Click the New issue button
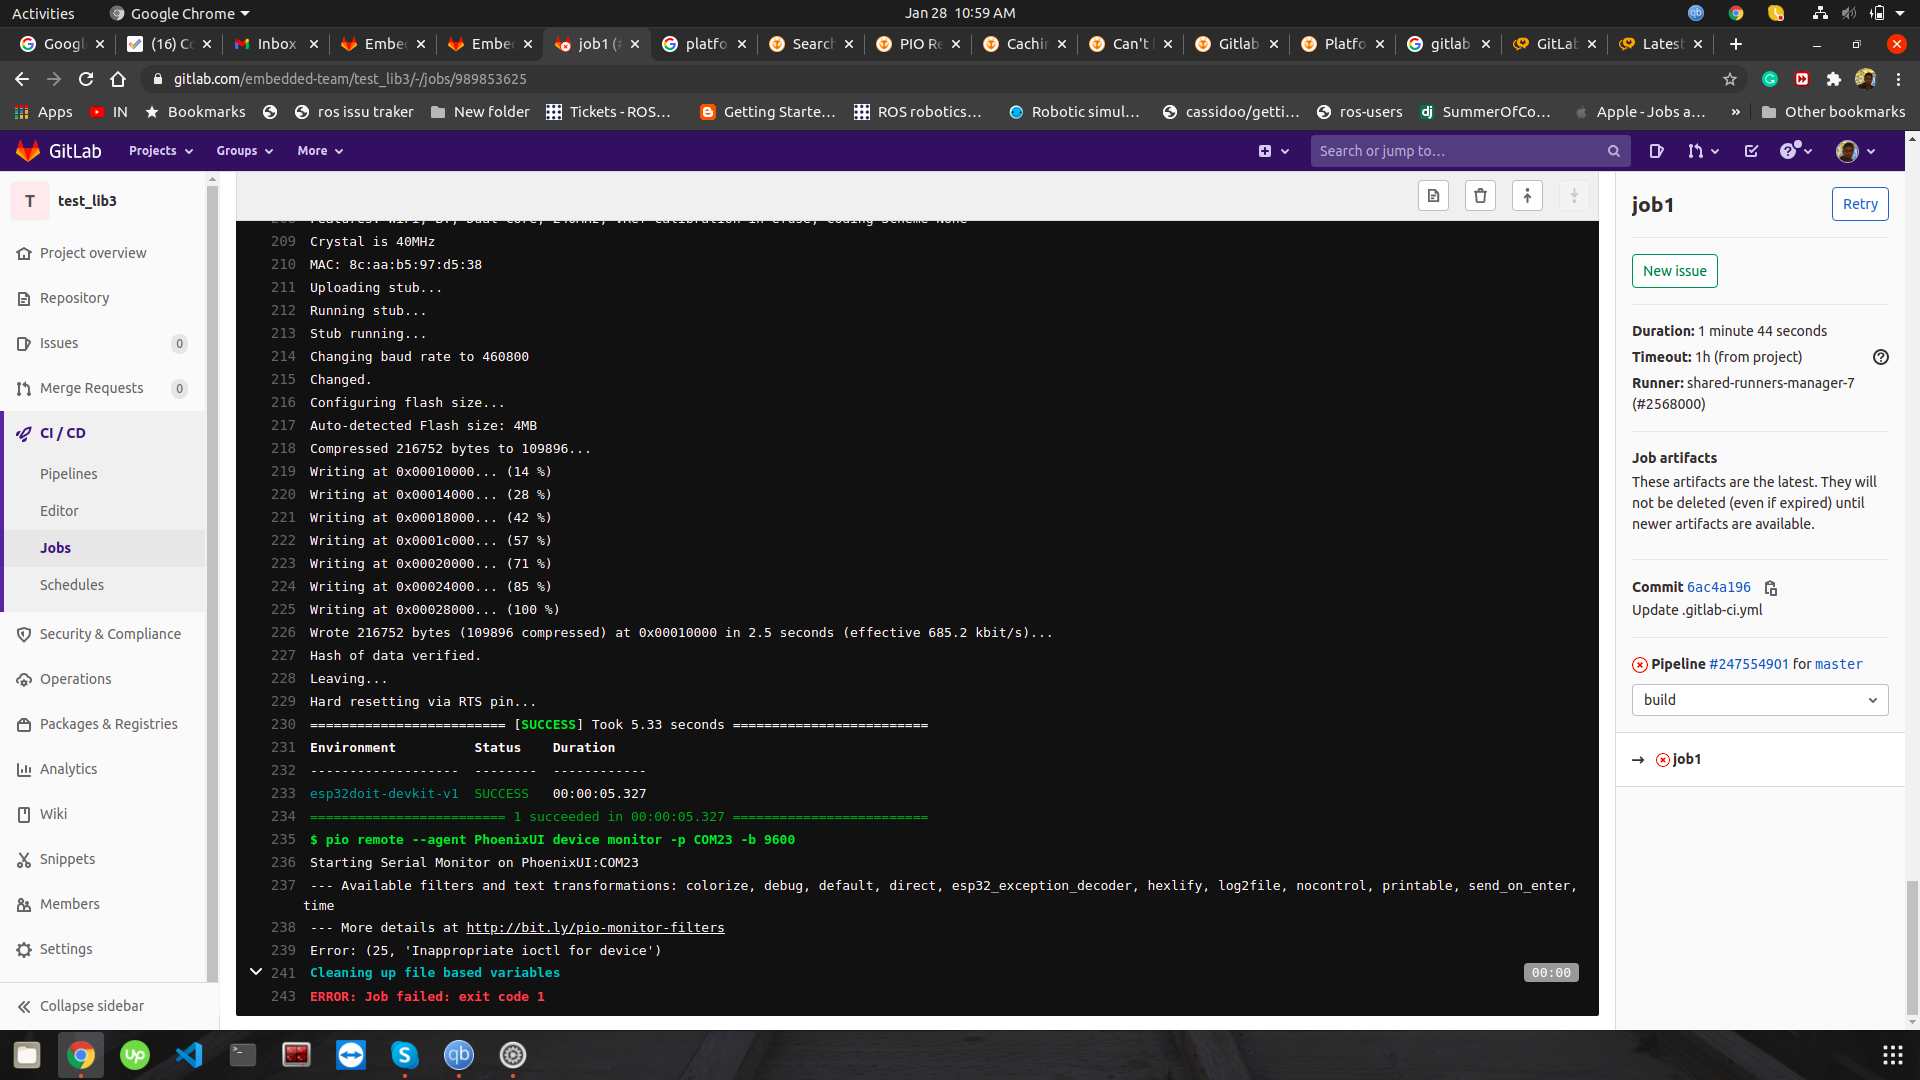Viewport: 1920px width, 1080px height. [1674, 271]
